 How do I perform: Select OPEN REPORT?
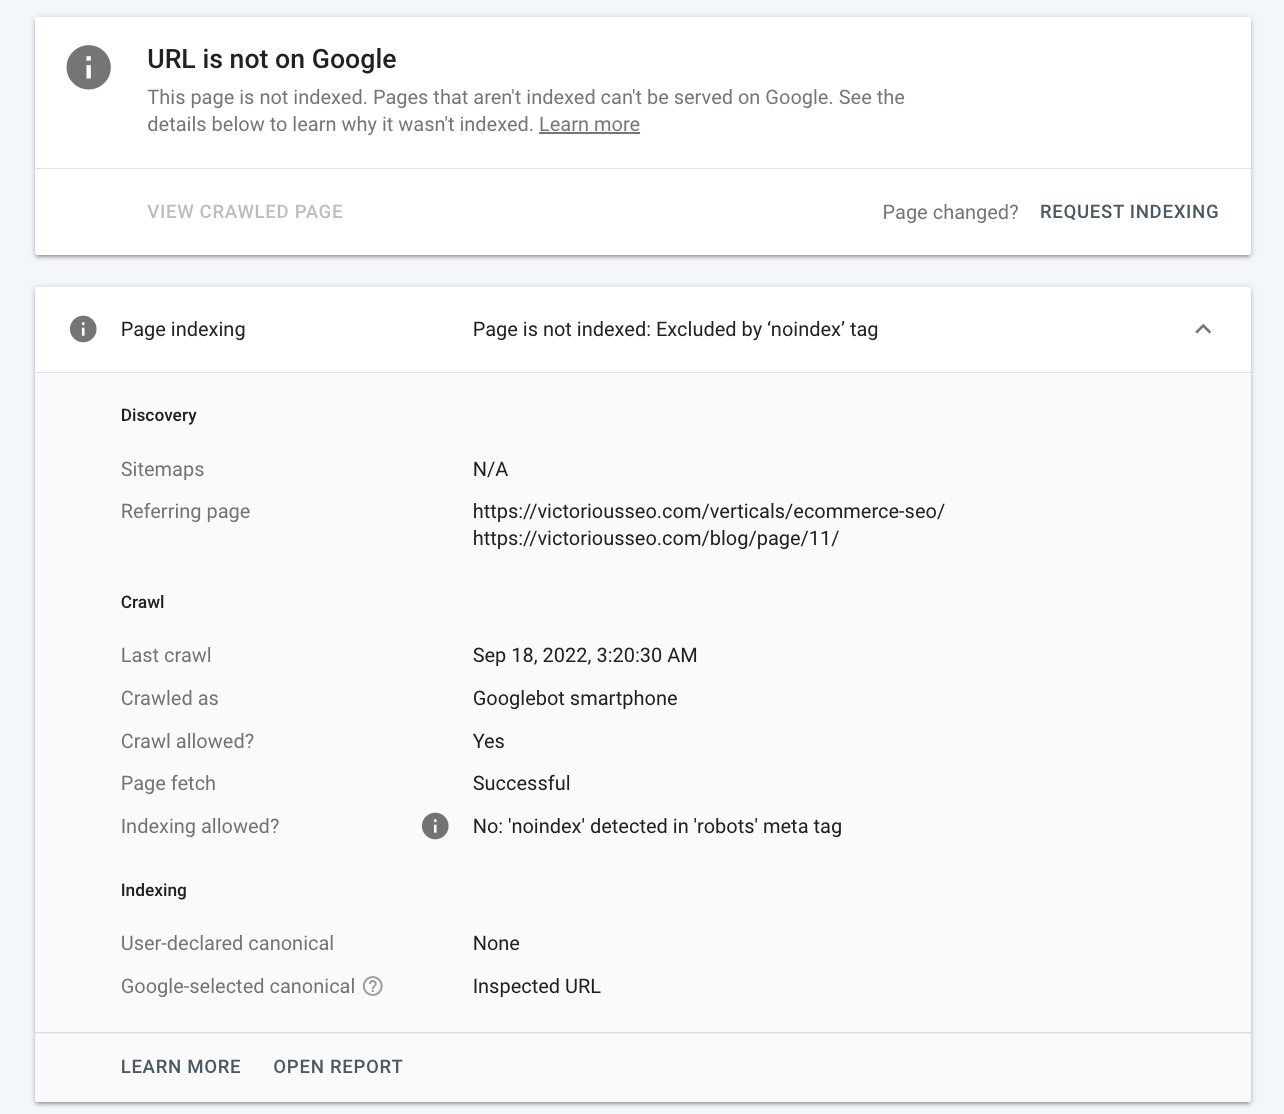(x=338, y=1066)
